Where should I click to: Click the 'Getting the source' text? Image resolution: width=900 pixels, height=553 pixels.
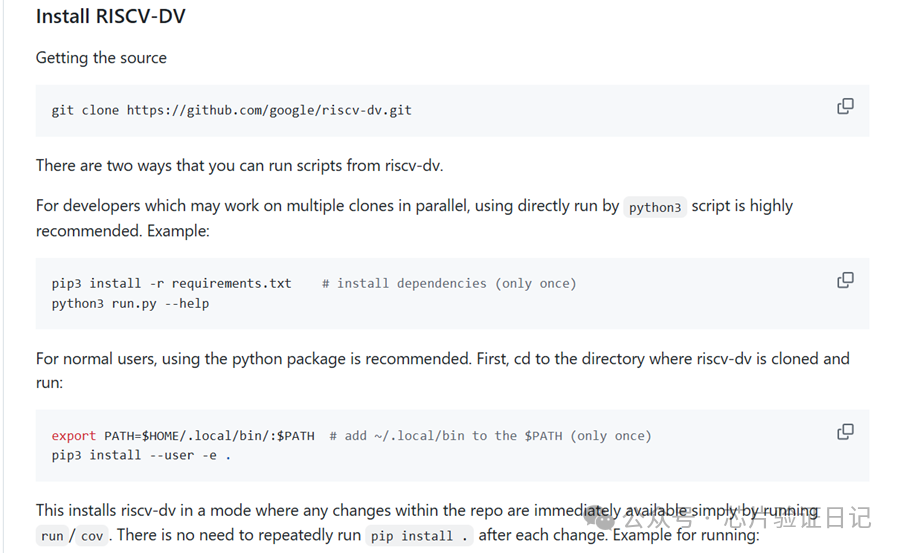[x=101, y=58]
